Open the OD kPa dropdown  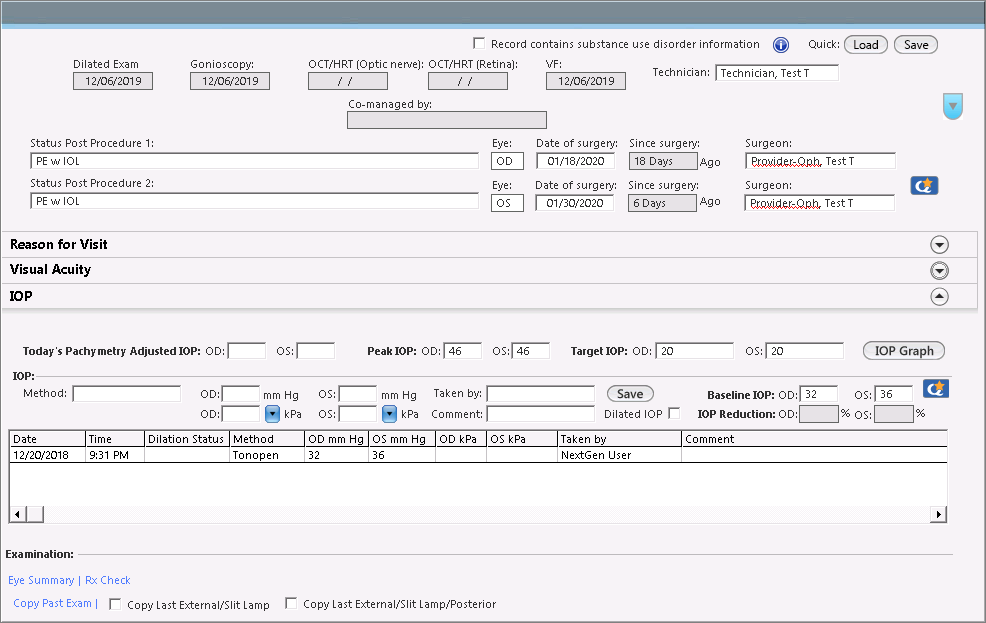[x=272, y=414]
